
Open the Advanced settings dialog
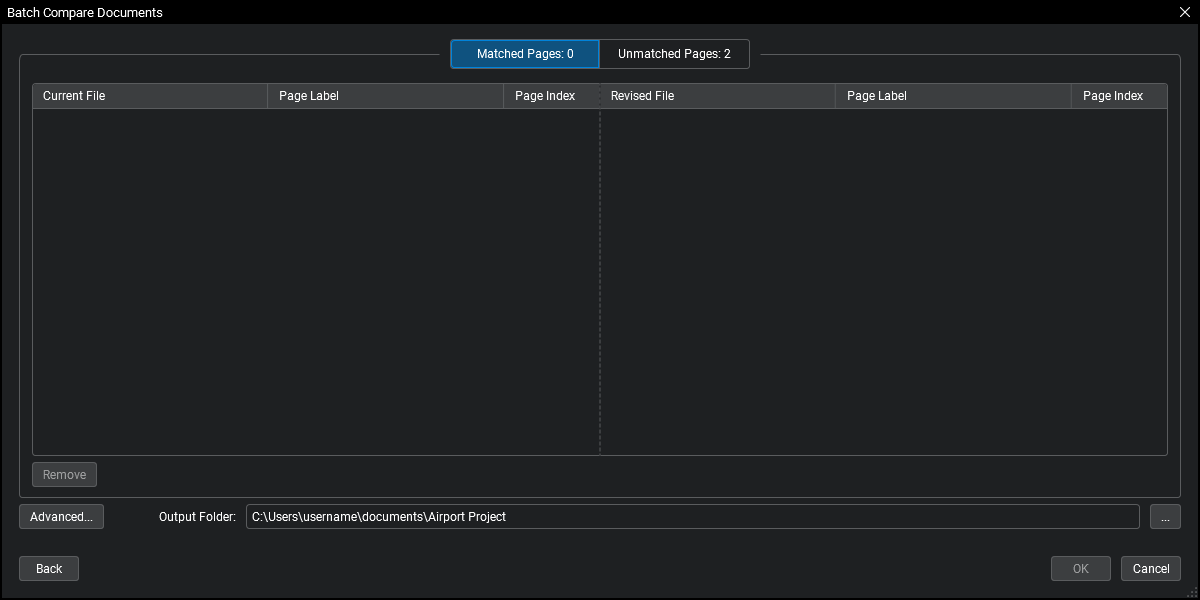click(x=61, y=516)
